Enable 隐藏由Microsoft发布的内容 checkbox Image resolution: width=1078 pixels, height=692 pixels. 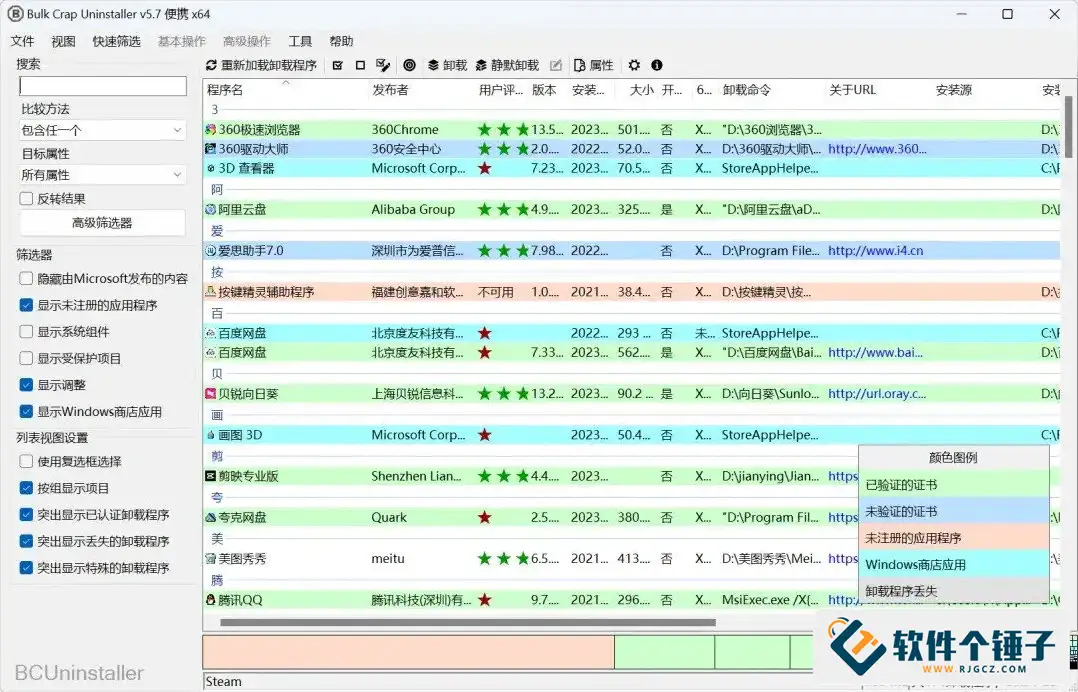(26, 278)
